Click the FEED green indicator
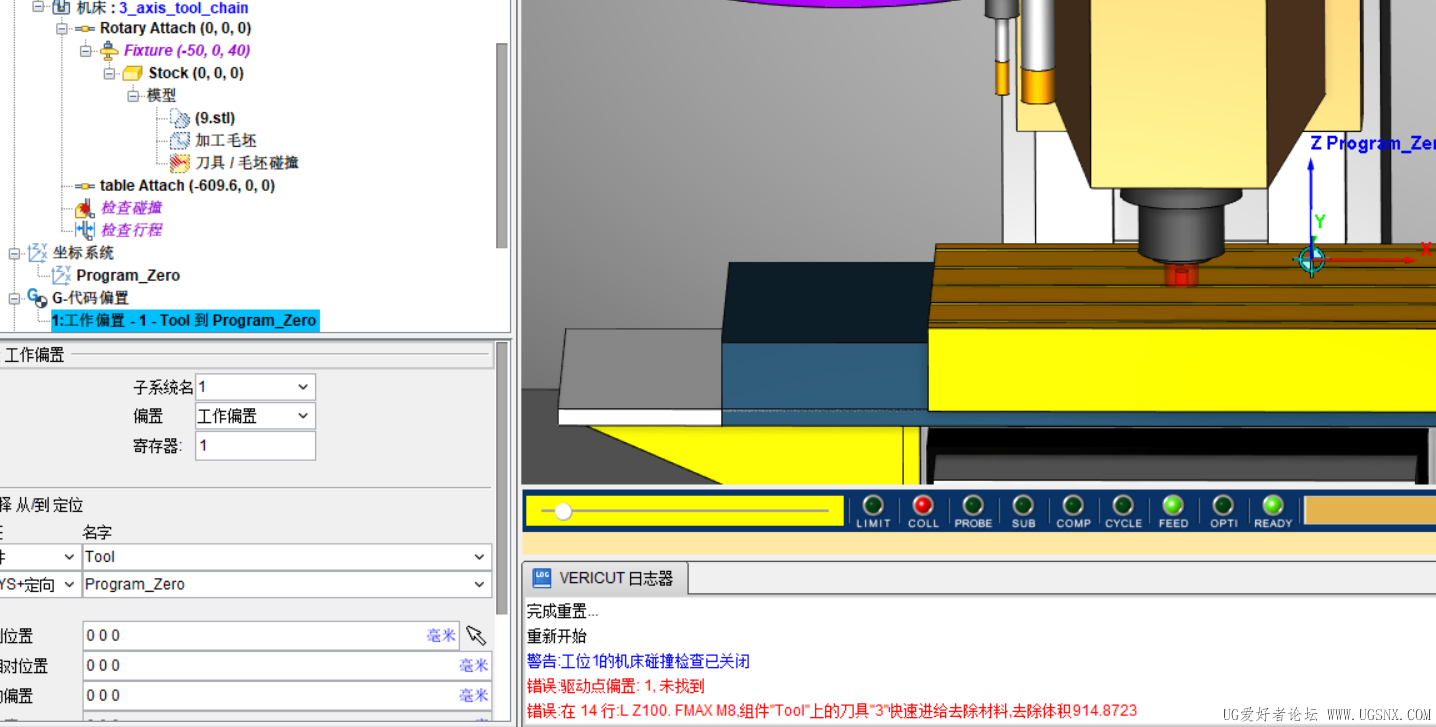This screenshot has width=1436, height=727. (1173, 505)
